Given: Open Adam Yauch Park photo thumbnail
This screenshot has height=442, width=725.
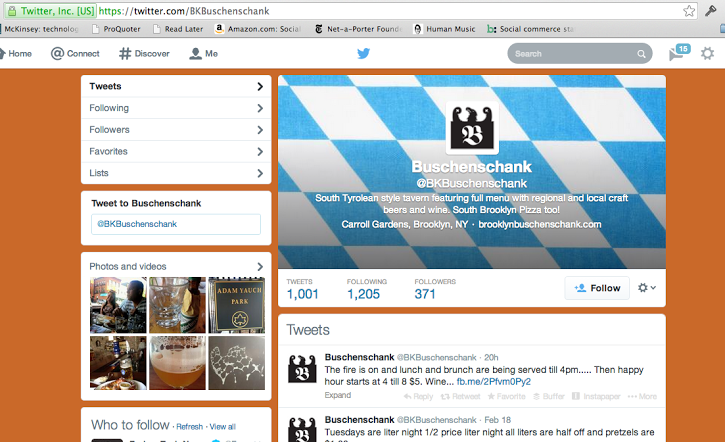Looking at the screenshot, I should click(237, 305).
